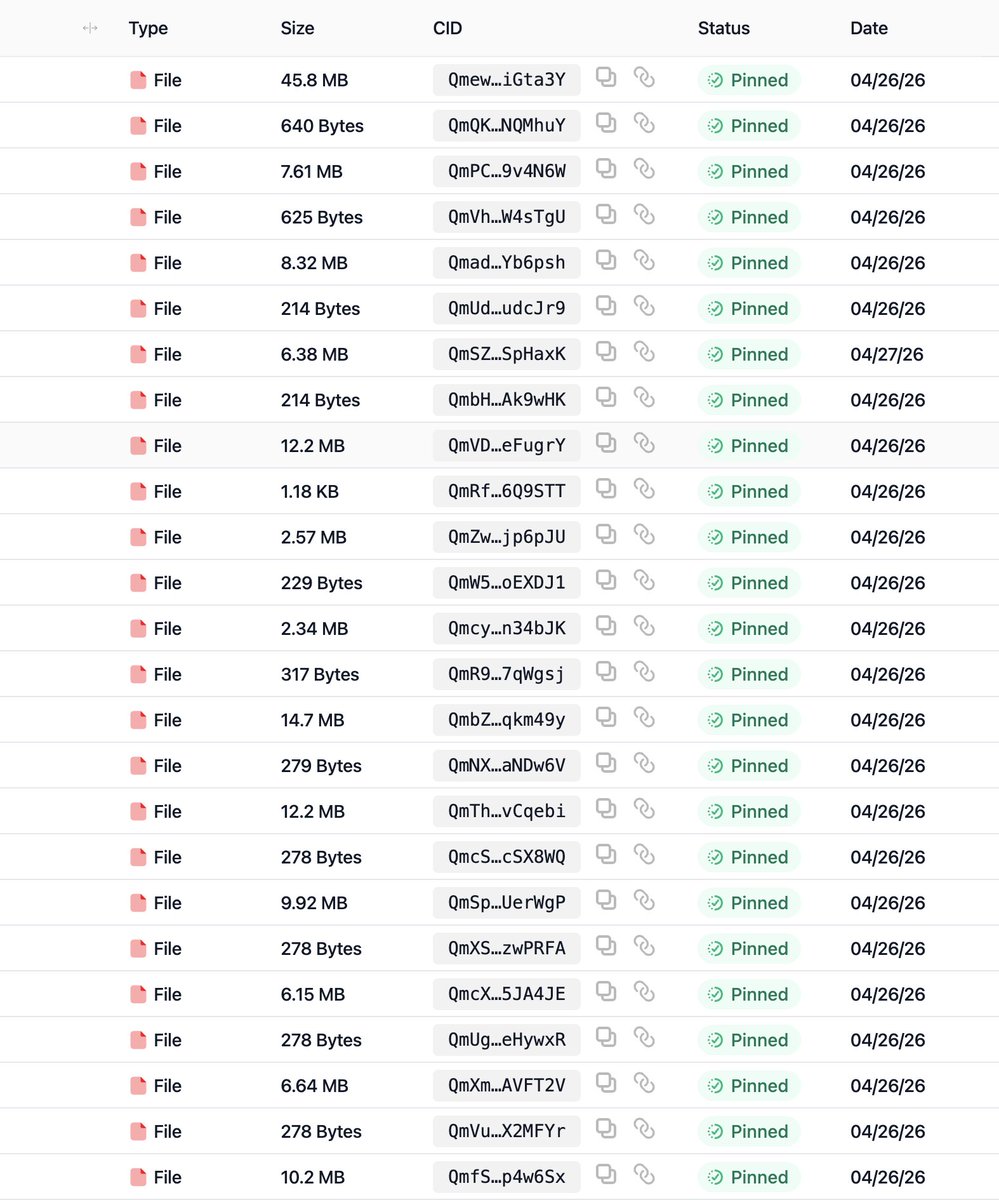Click Pinned status of QmUd…udcJr9 row
The image size is (999, 1200).
pyautogui.click(x=749, y=309)
